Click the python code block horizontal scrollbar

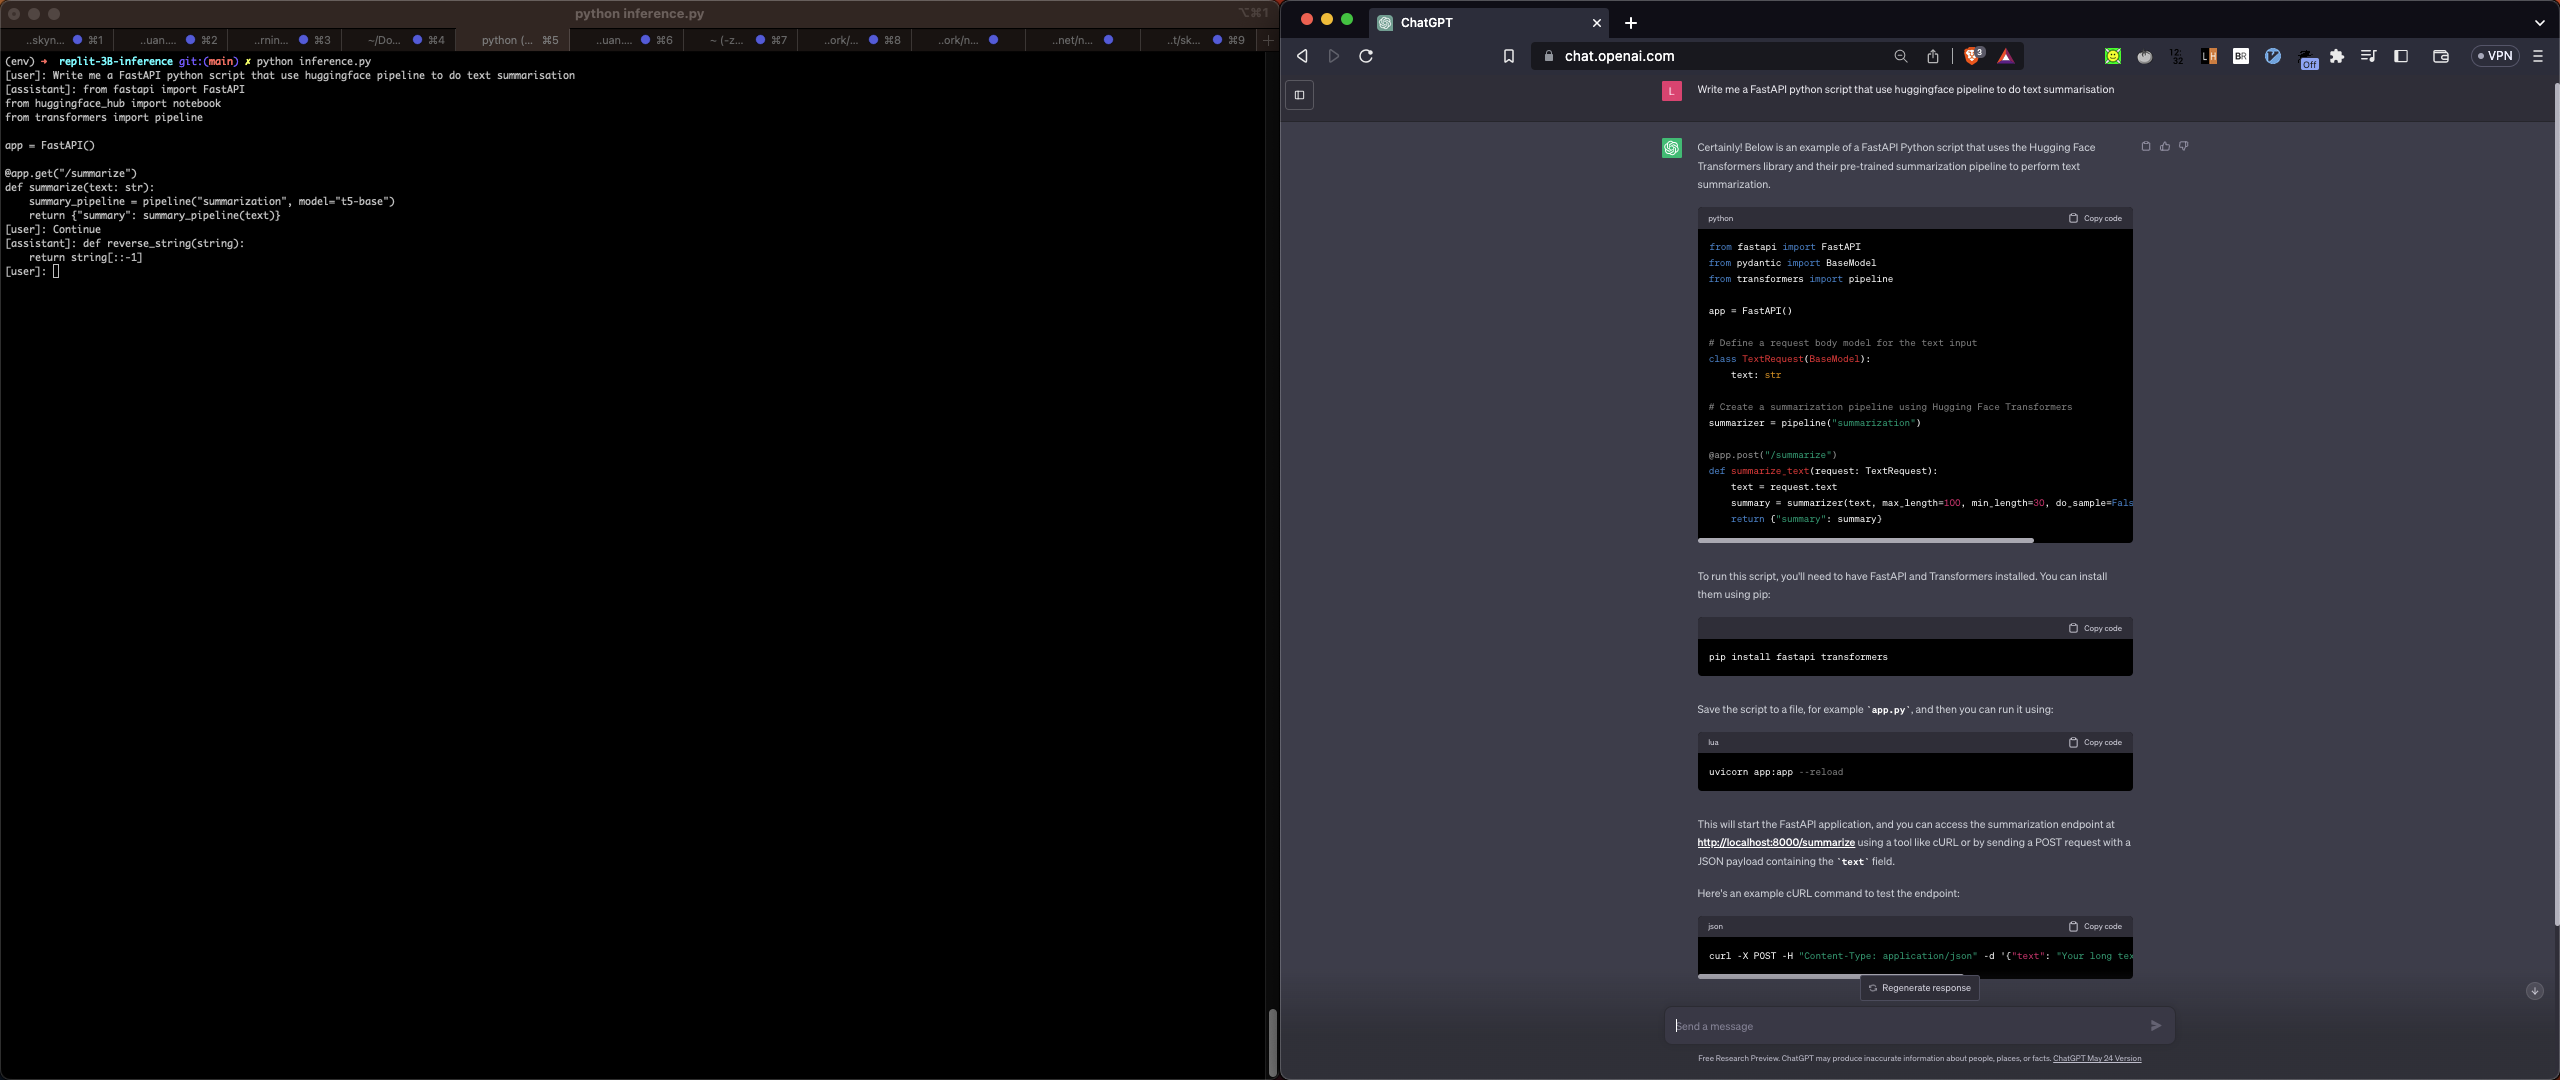tap(1865, 540)
